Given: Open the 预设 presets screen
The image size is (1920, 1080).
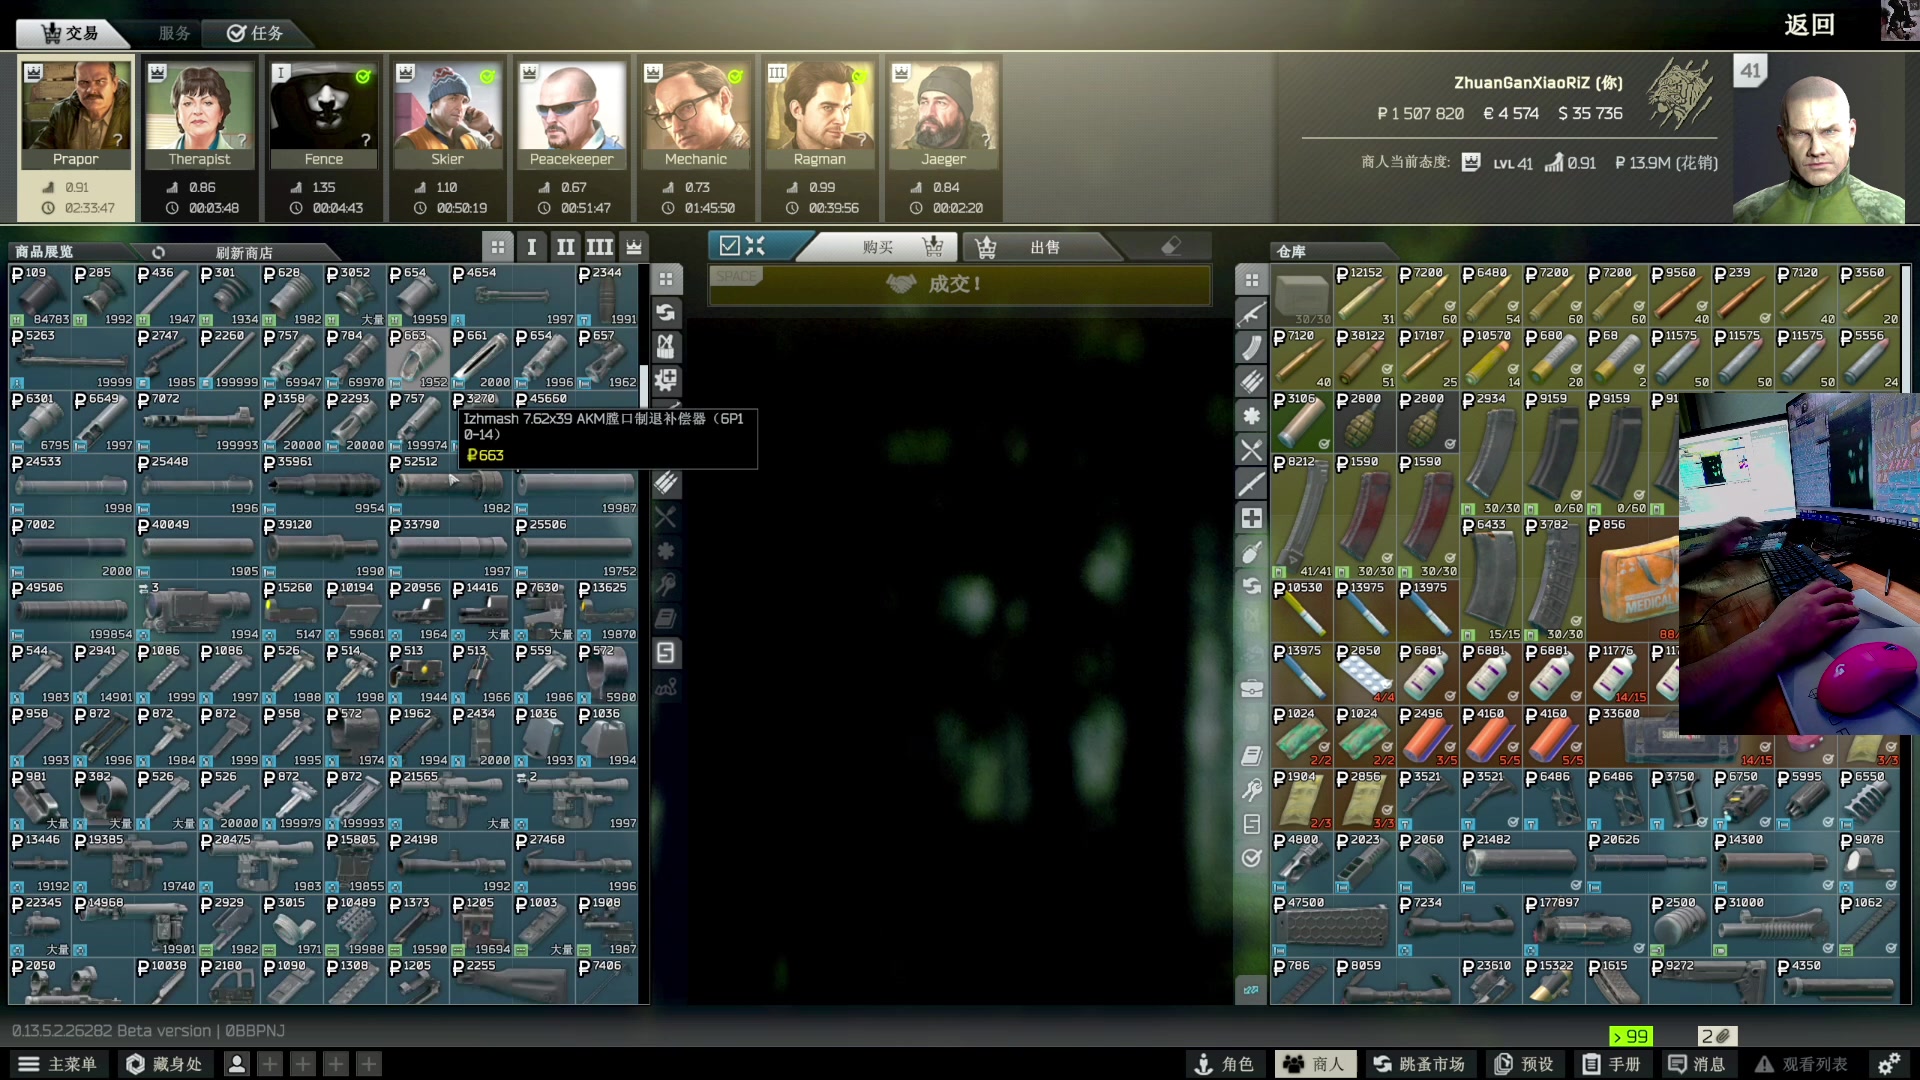Looking at the screenshot, I should click(x=1525, y=1064).
